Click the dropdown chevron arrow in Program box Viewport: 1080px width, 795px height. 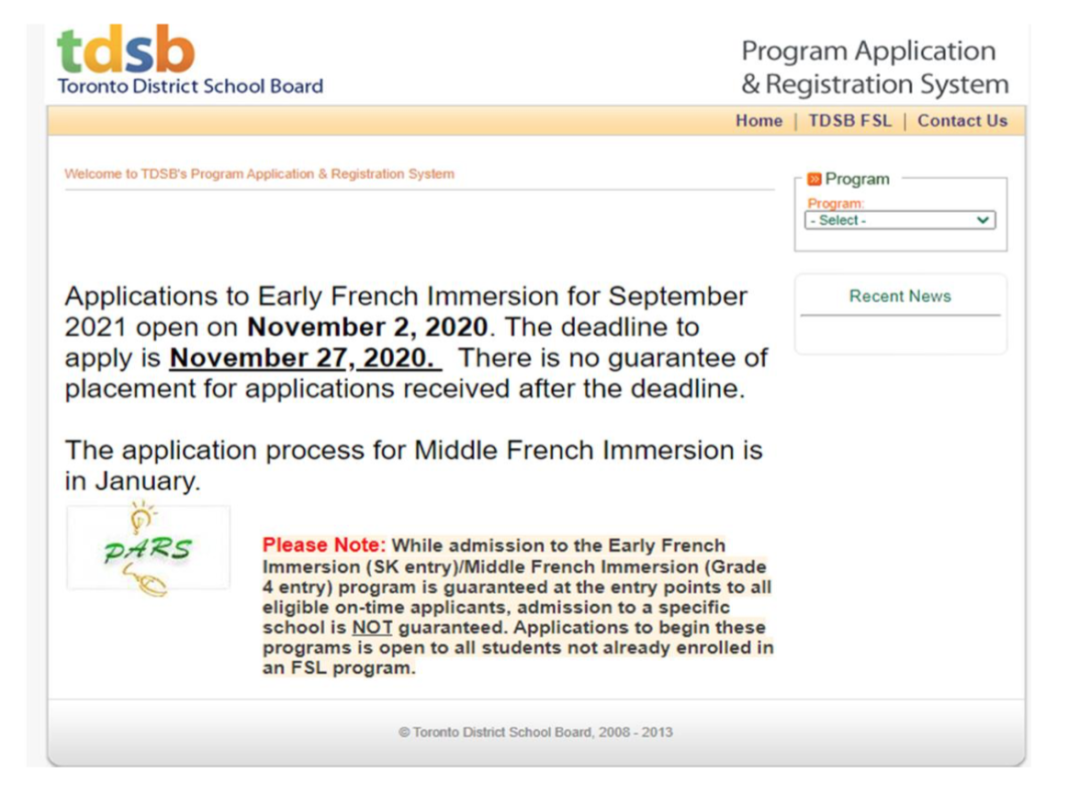[x=983, y=220]
